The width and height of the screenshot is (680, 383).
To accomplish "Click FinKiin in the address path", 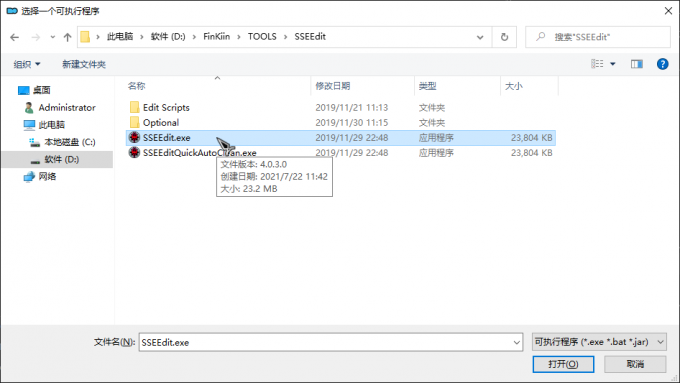I will click(x=216, y=37).
